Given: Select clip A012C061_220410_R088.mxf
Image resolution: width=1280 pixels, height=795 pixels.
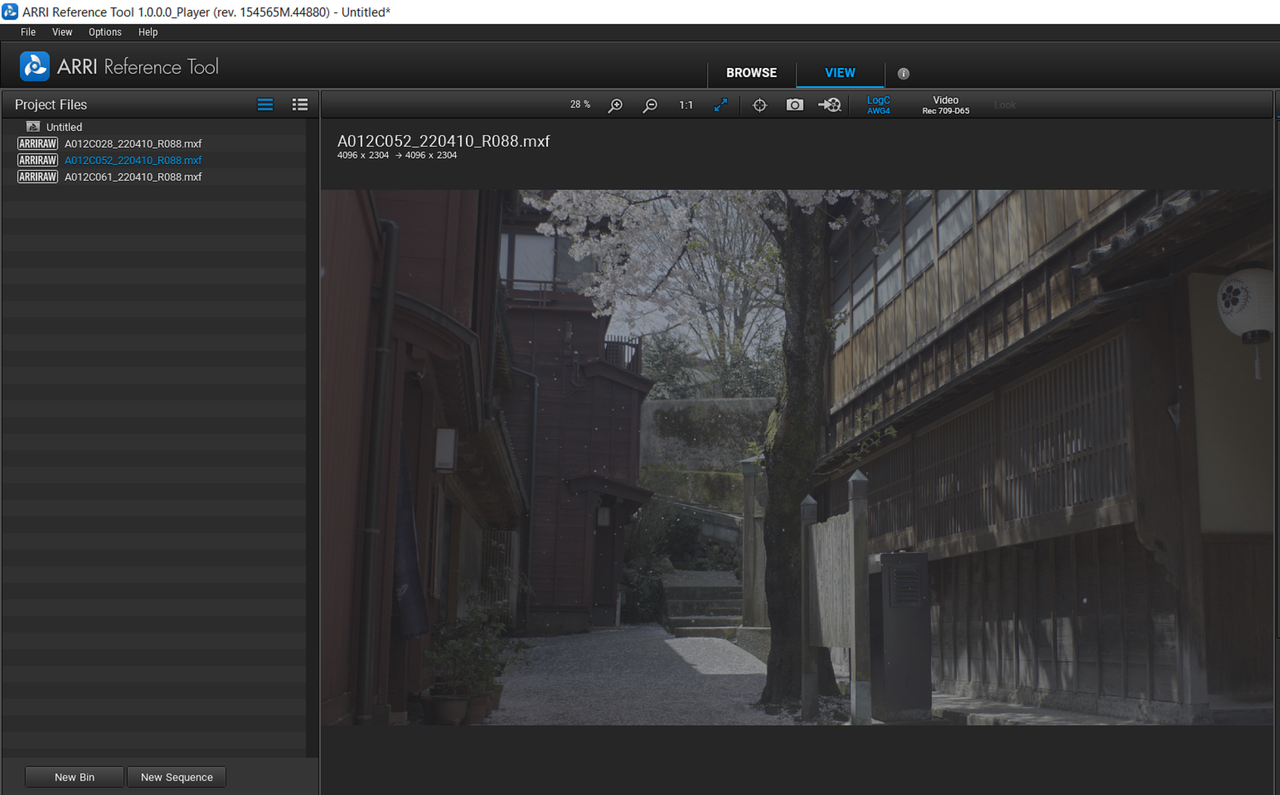Looking at the screenshot, I should click(x=133, y=177).
